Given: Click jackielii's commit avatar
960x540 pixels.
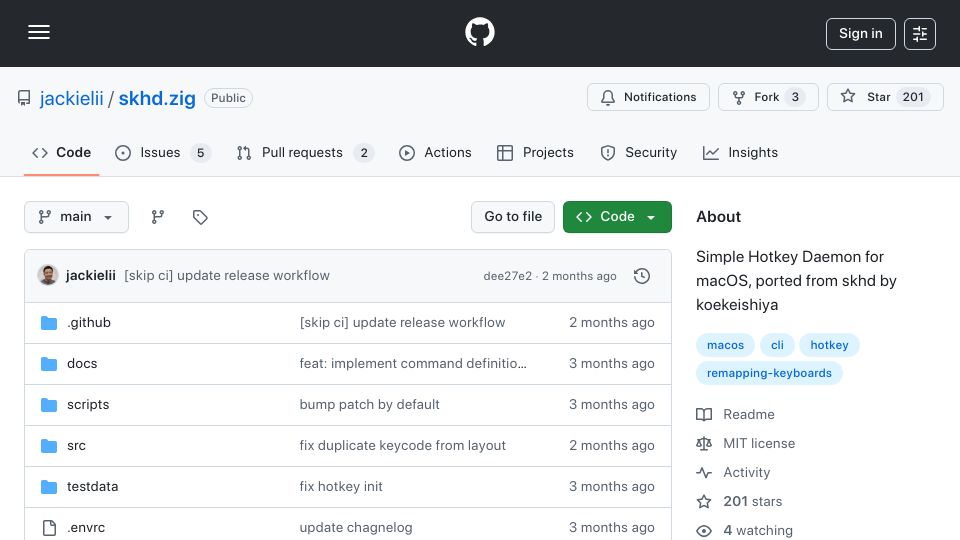Looking at the screenshot, I should (x=48, y=276).
